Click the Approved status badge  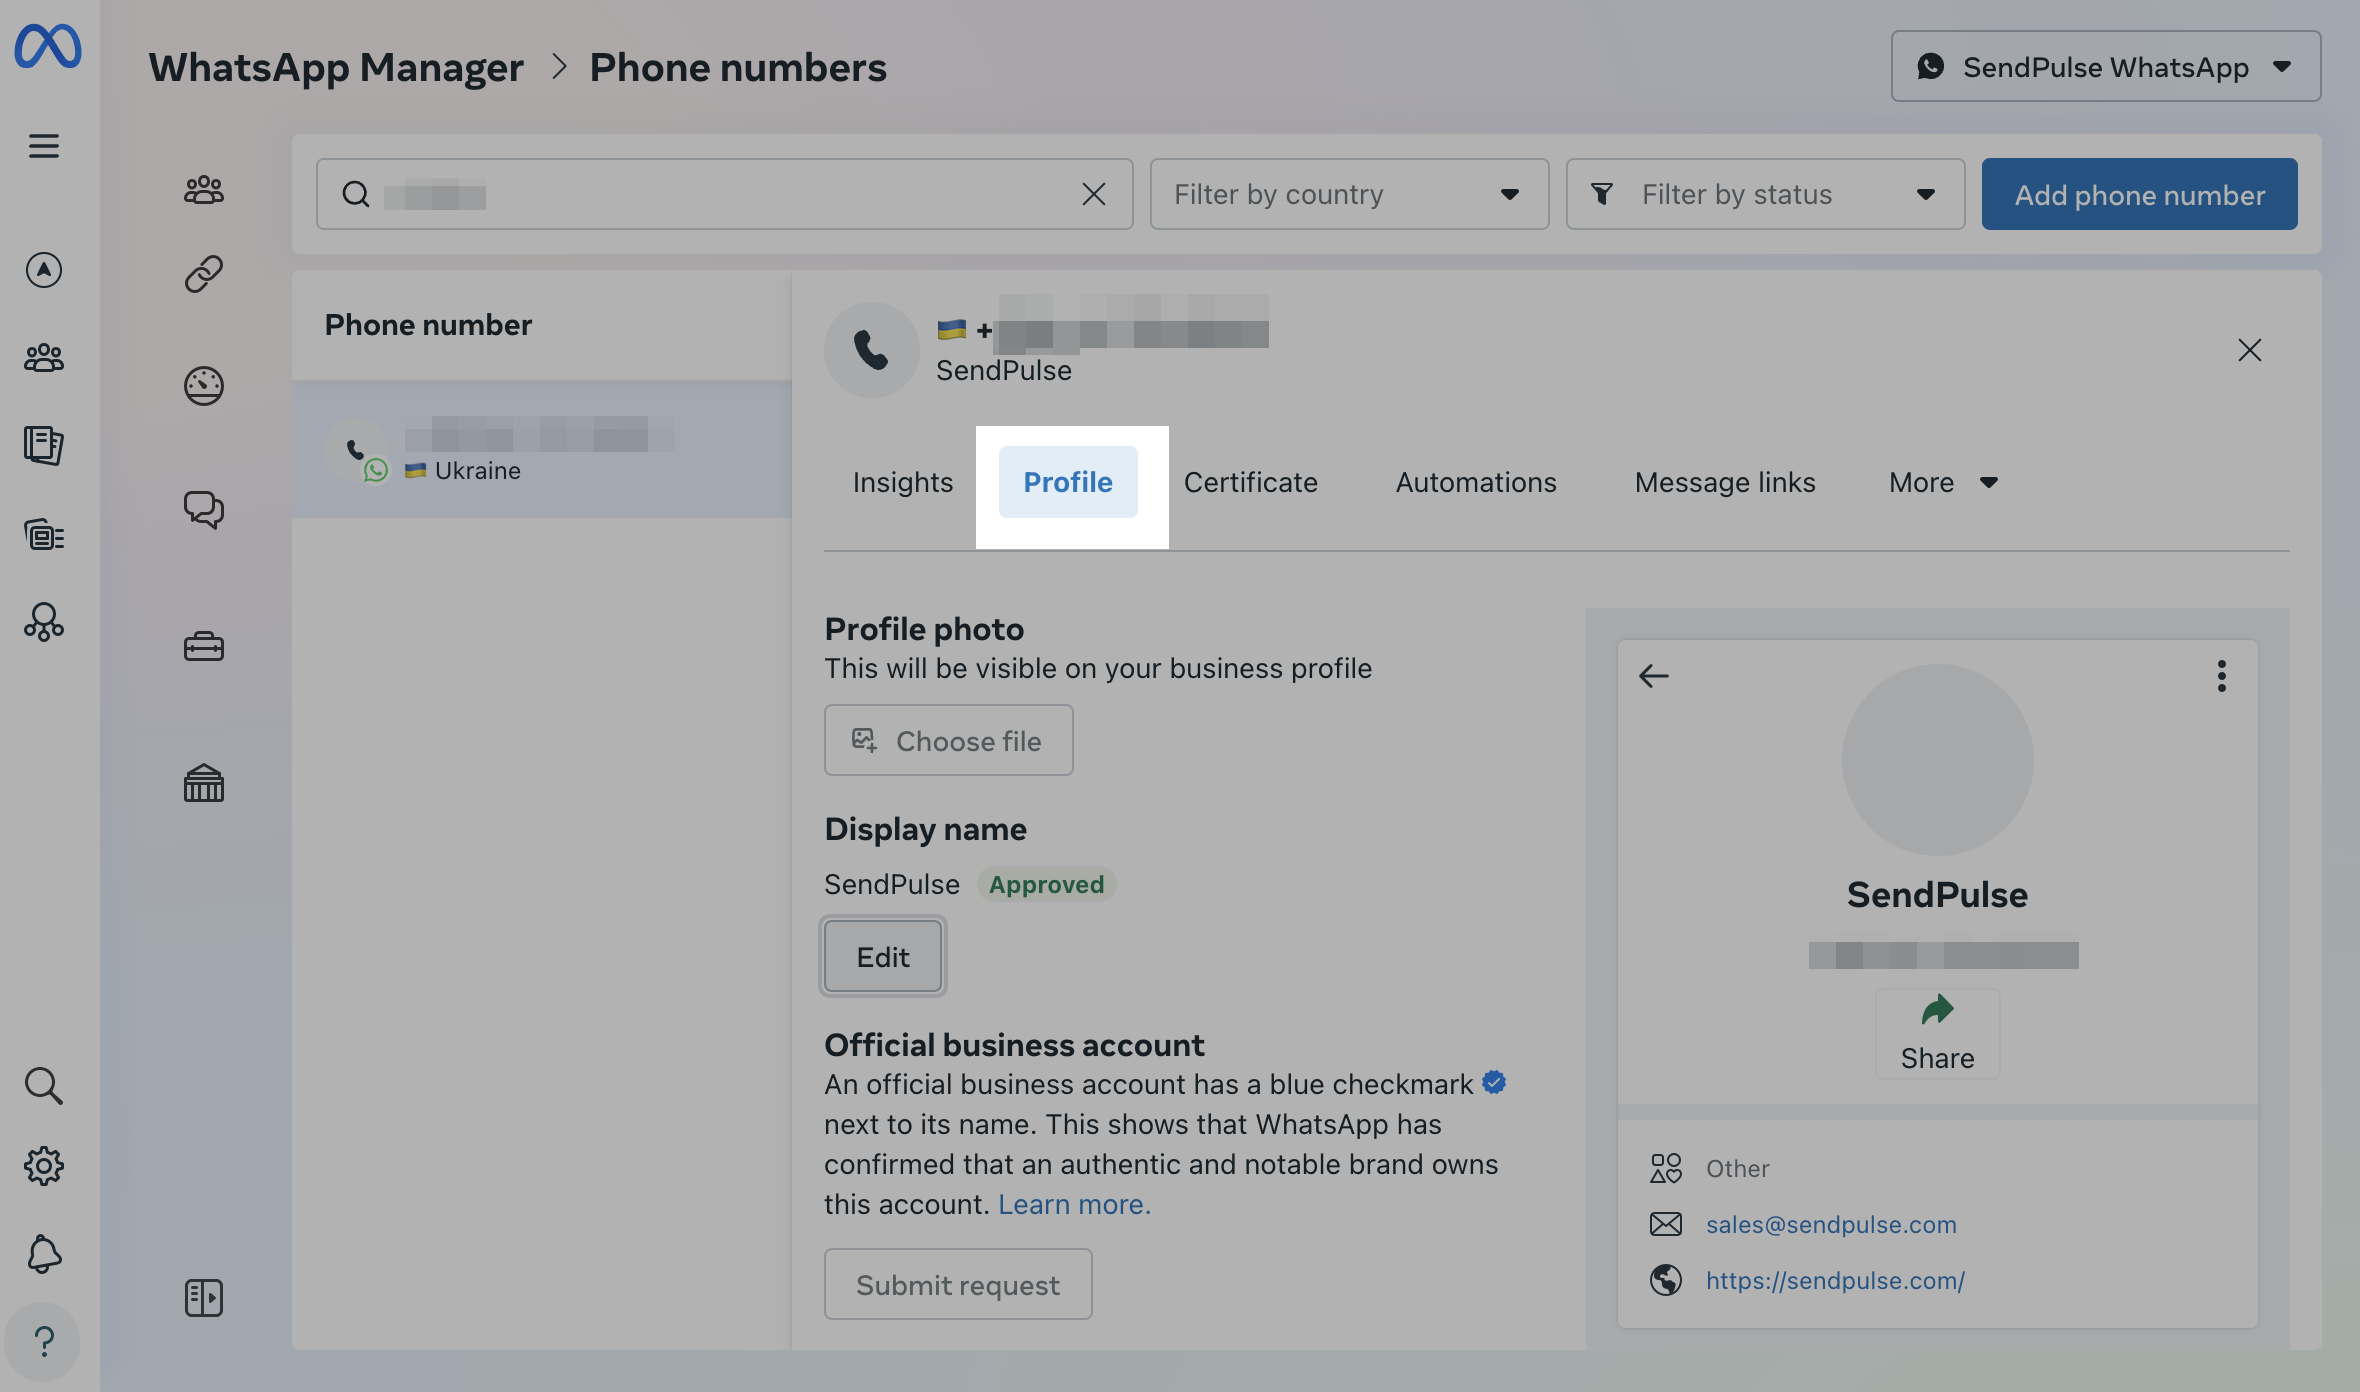click(x=1046, y=884)
